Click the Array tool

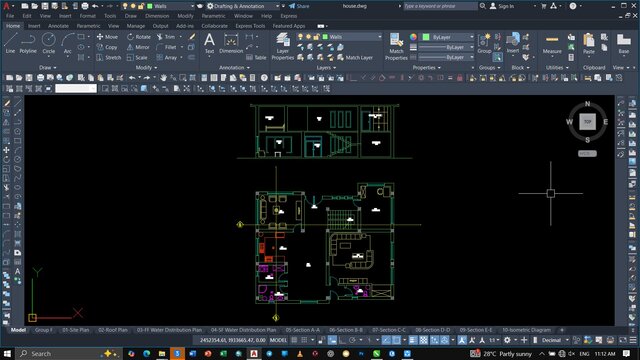pos(167,58)
